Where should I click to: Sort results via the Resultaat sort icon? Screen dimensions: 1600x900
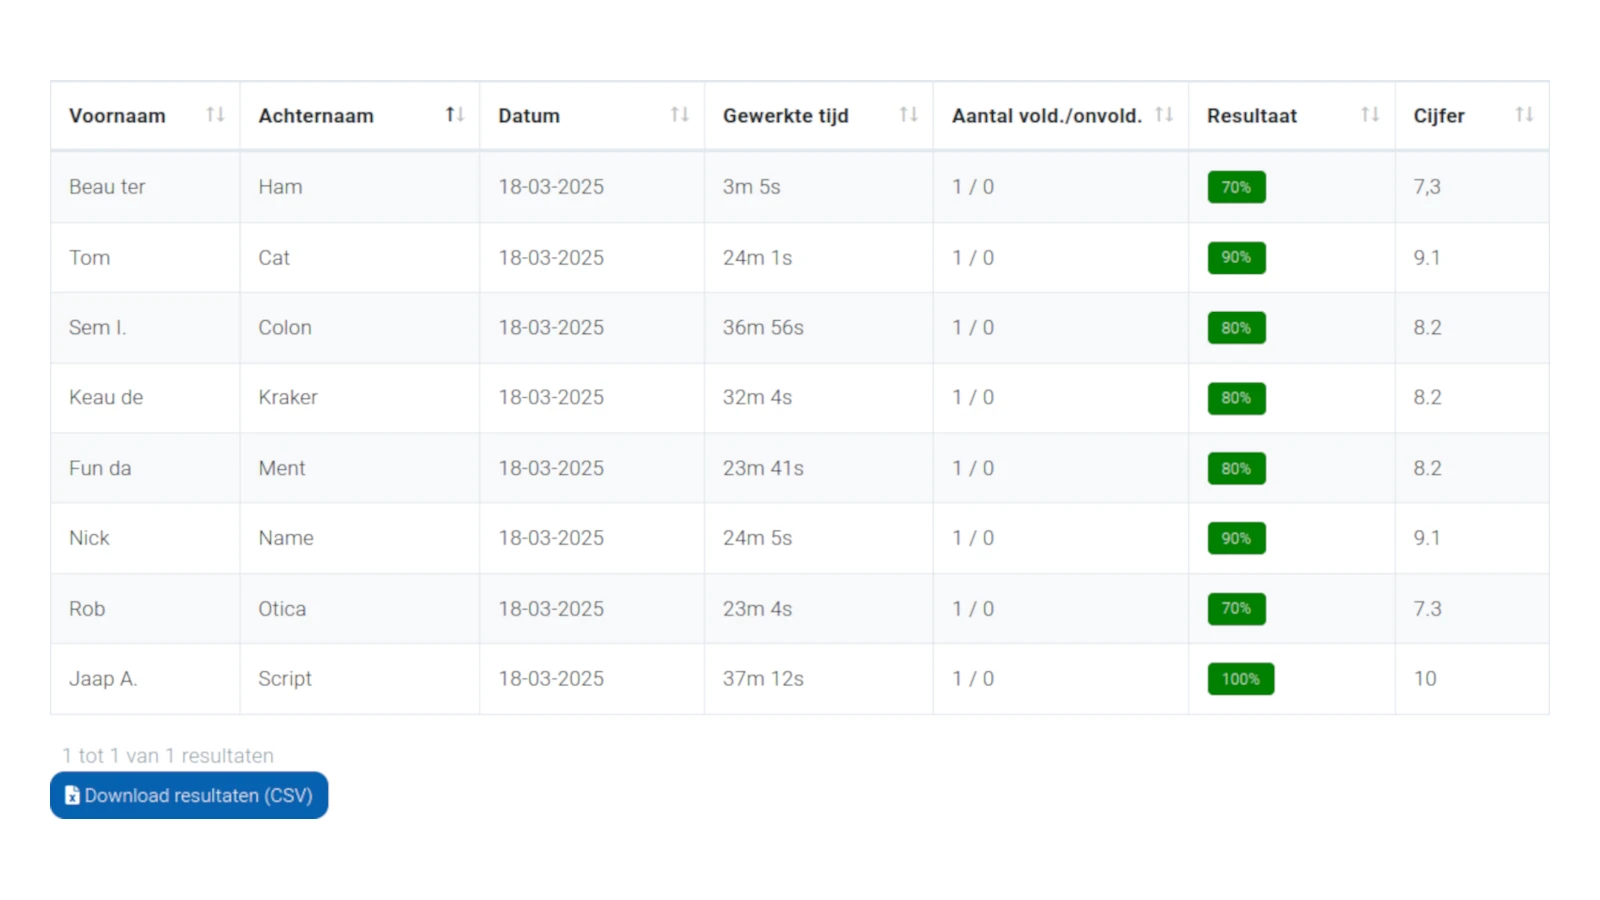pos(1368,114)
